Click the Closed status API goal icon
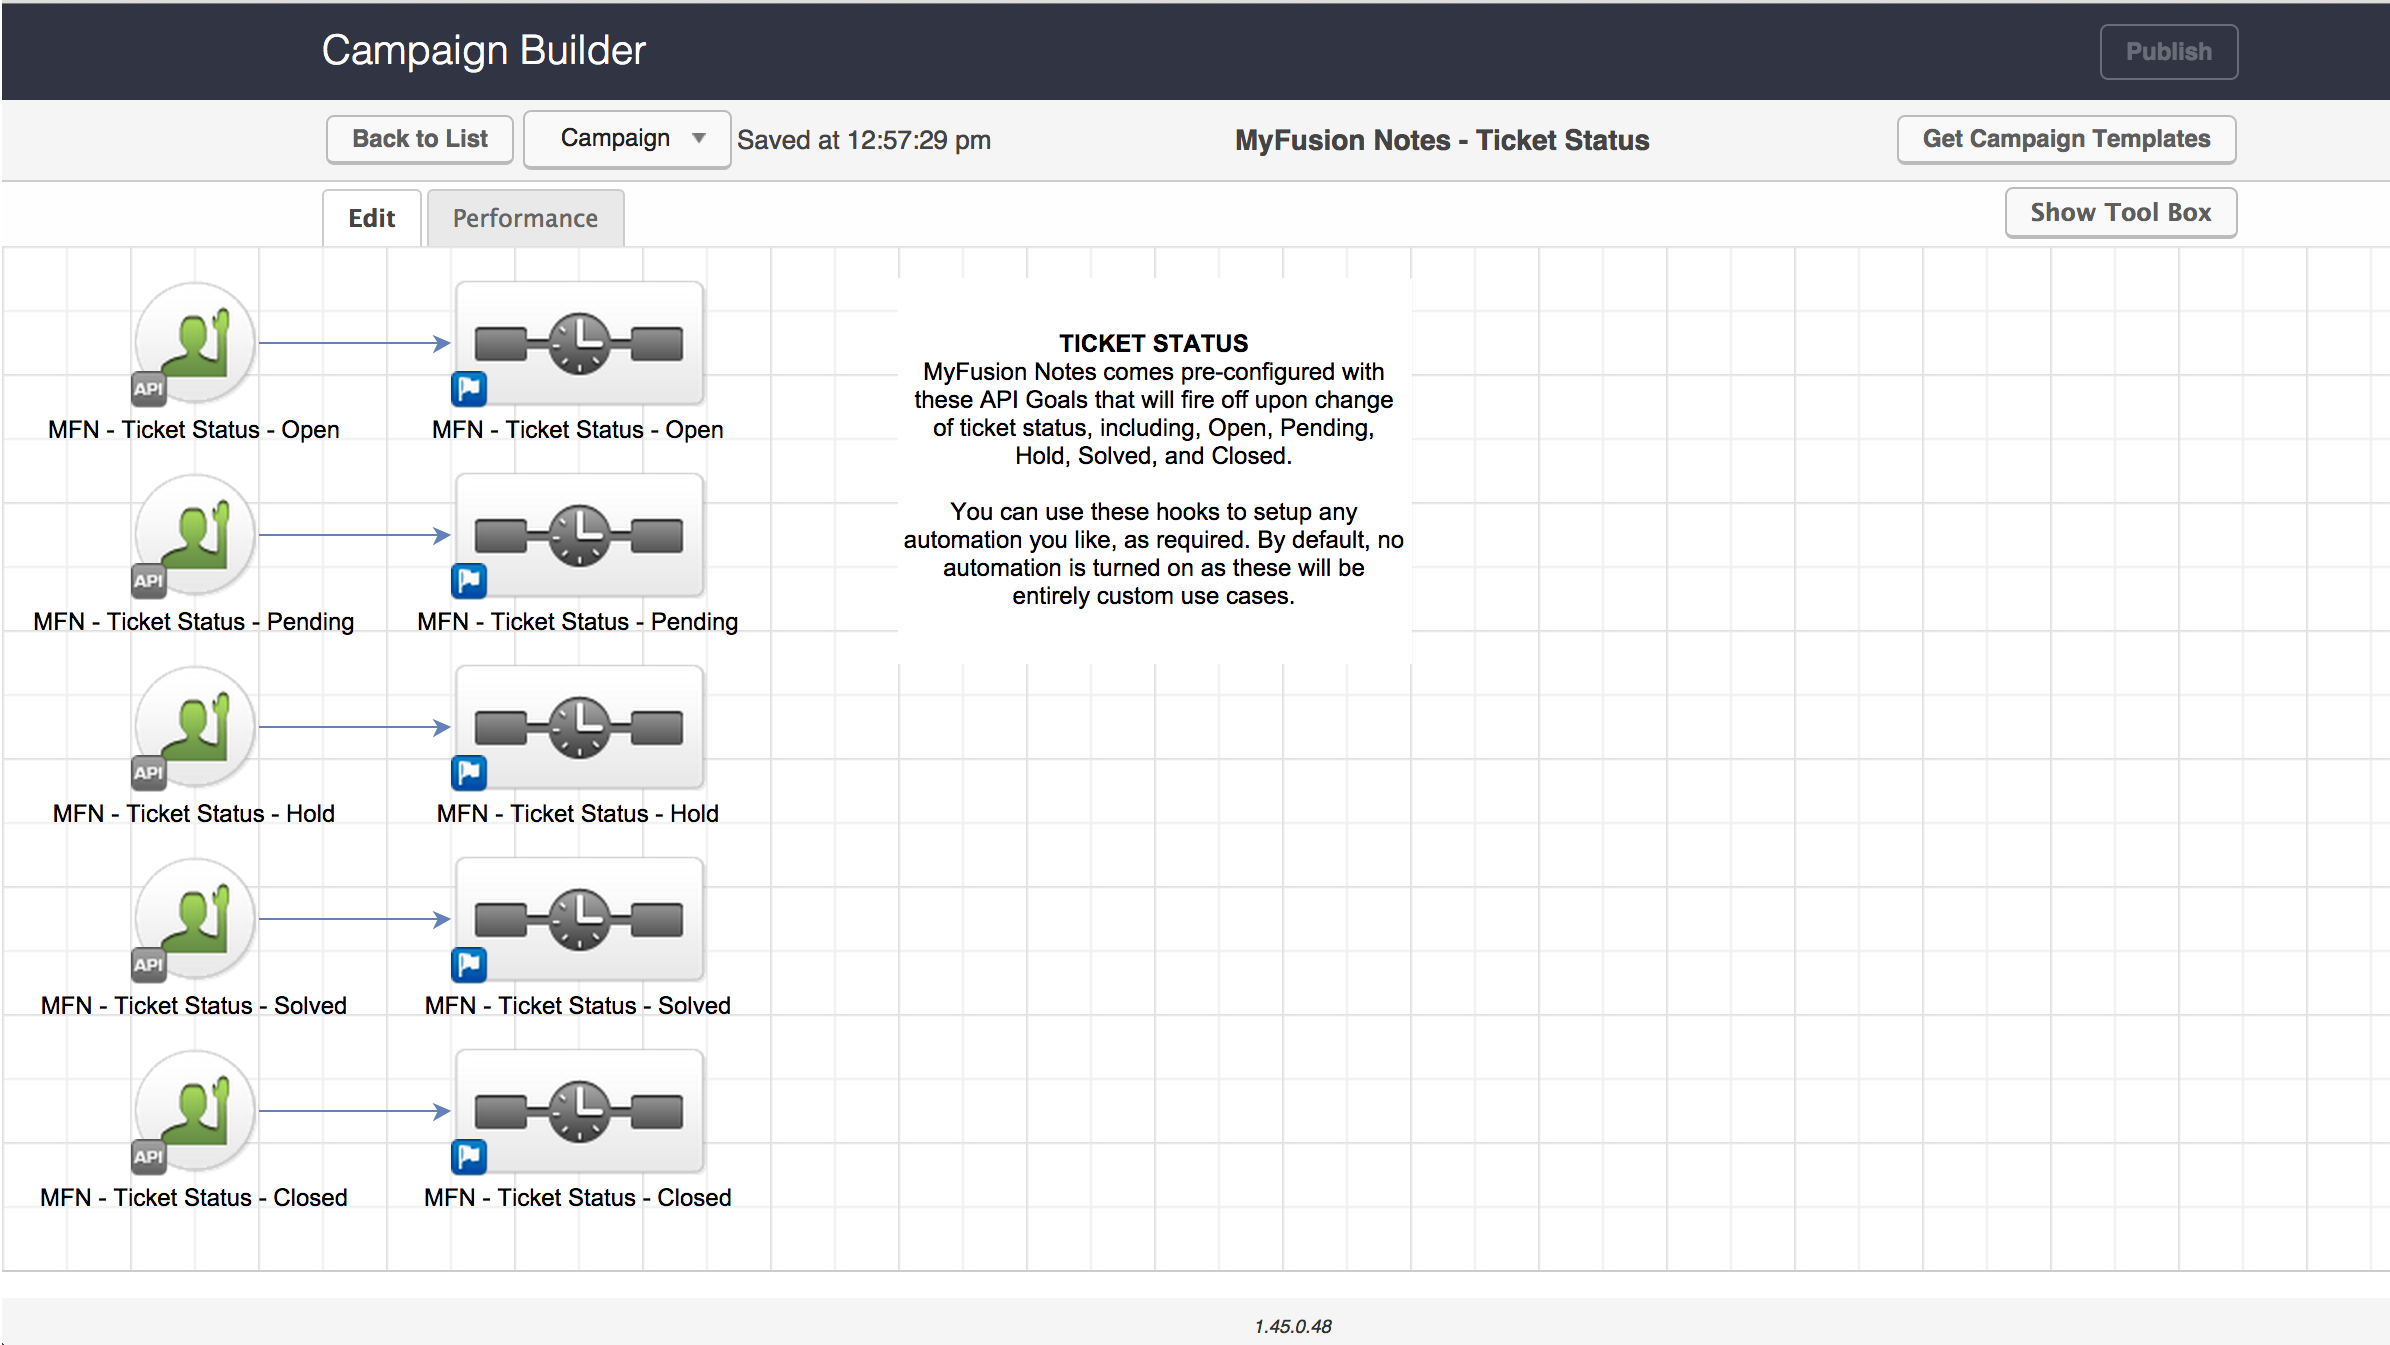The image size is (2390, 1345). coord(195,1111)
